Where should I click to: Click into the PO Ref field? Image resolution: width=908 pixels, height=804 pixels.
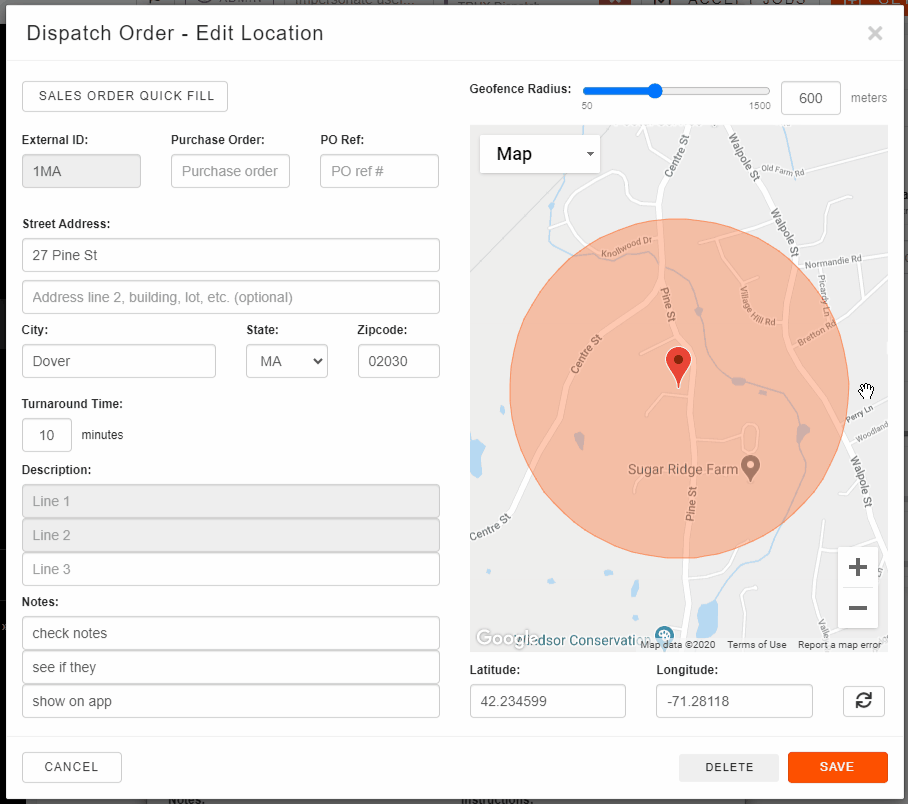[379, 171]
